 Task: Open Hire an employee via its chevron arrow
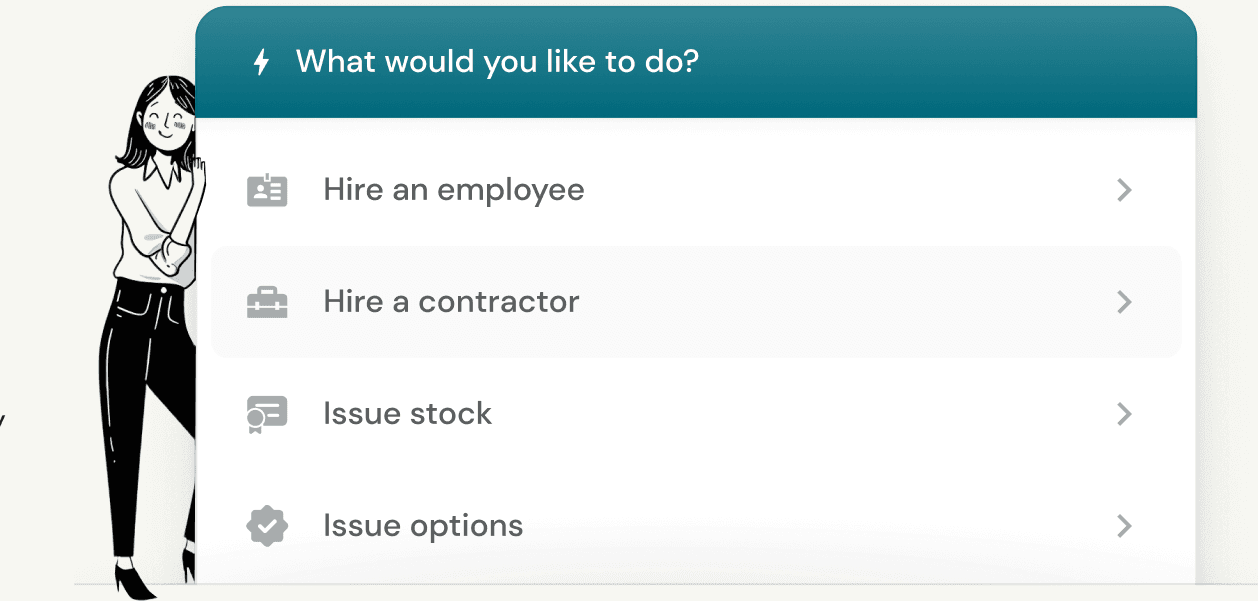tap(1124, 190)
